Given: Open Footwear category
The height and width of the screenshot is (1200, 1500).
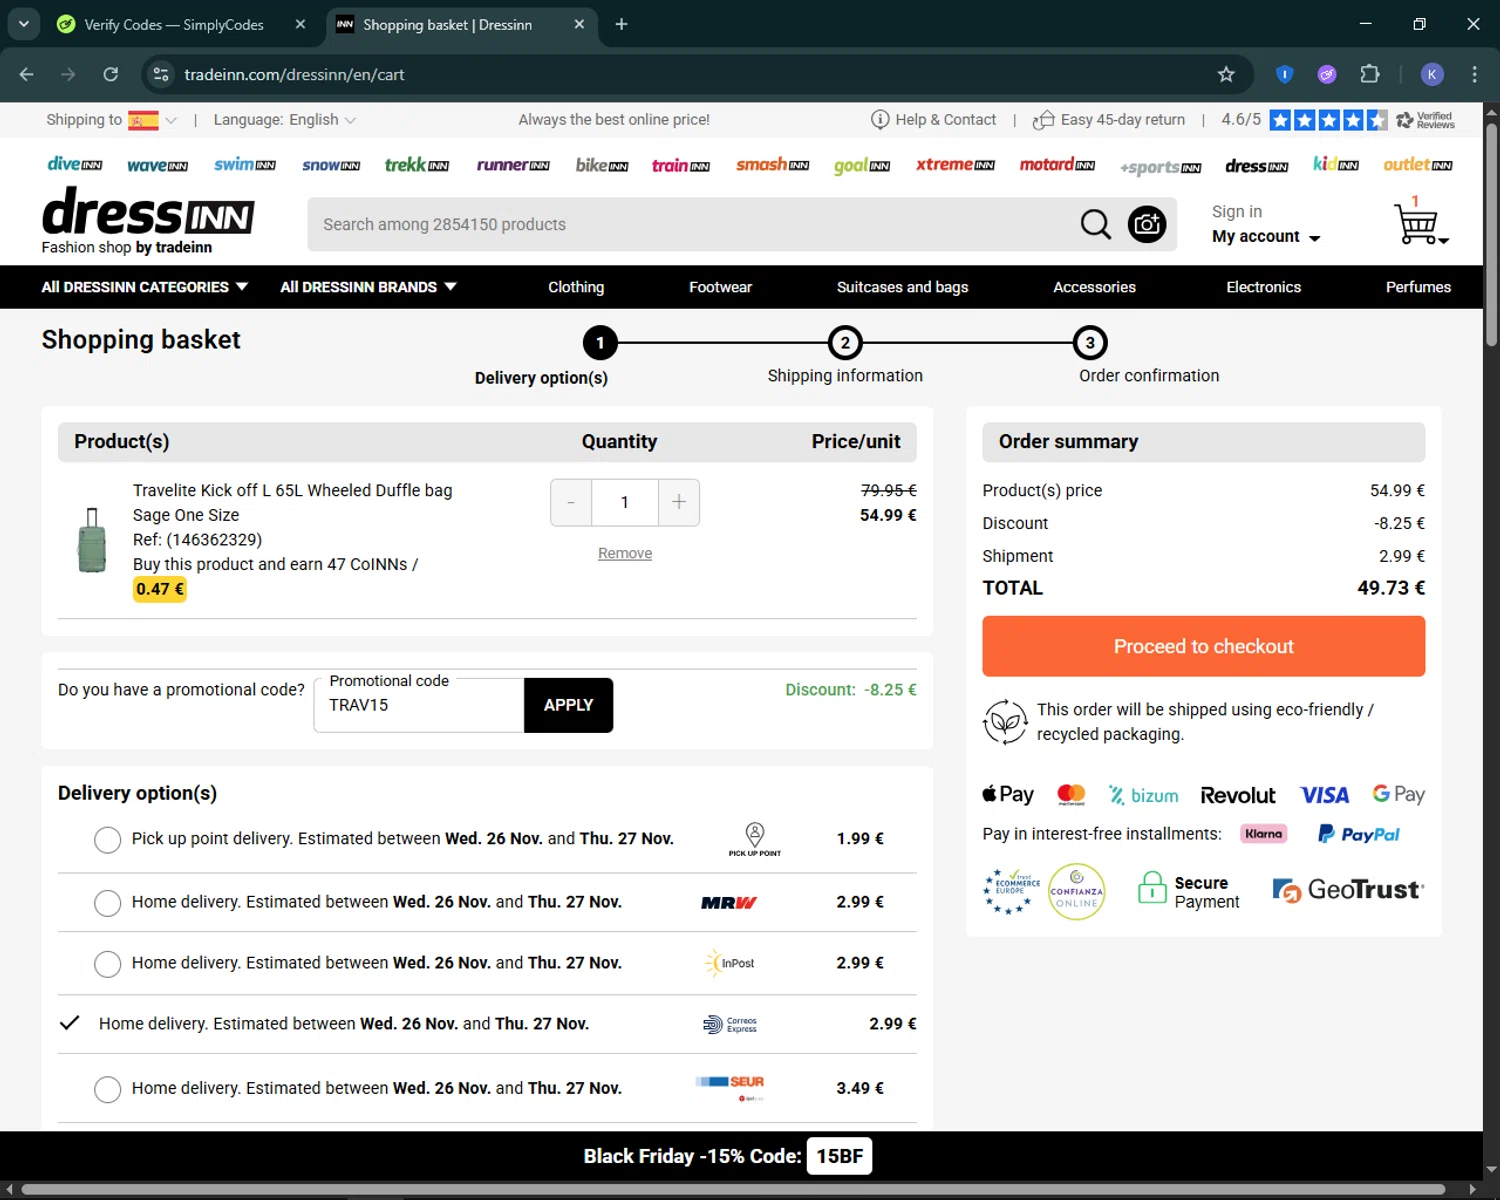Looking at the screenshot, I should pyautogui.click(x=720, y=287).
